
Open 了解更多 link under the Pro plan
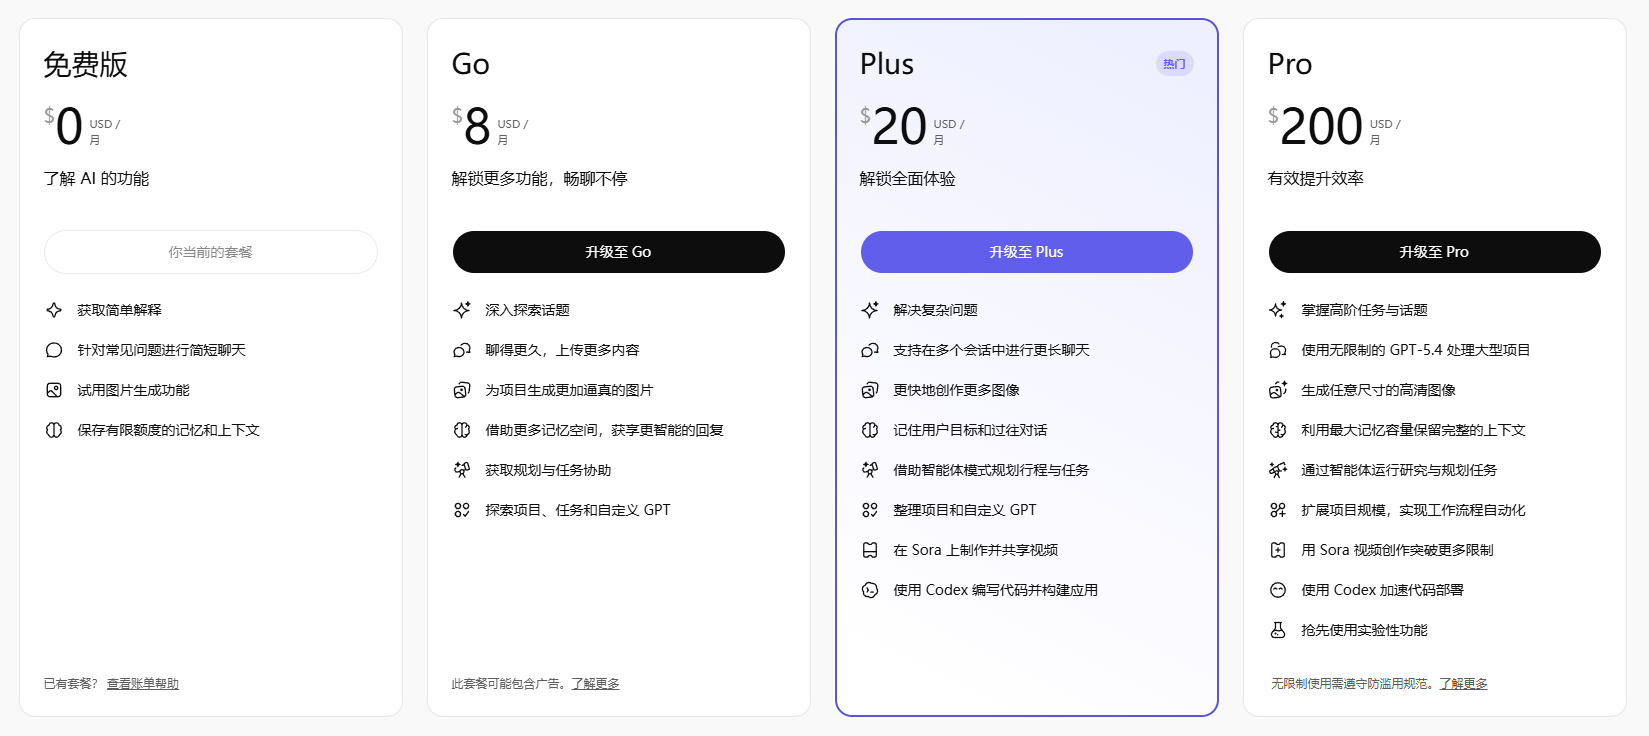[1463, 684]
